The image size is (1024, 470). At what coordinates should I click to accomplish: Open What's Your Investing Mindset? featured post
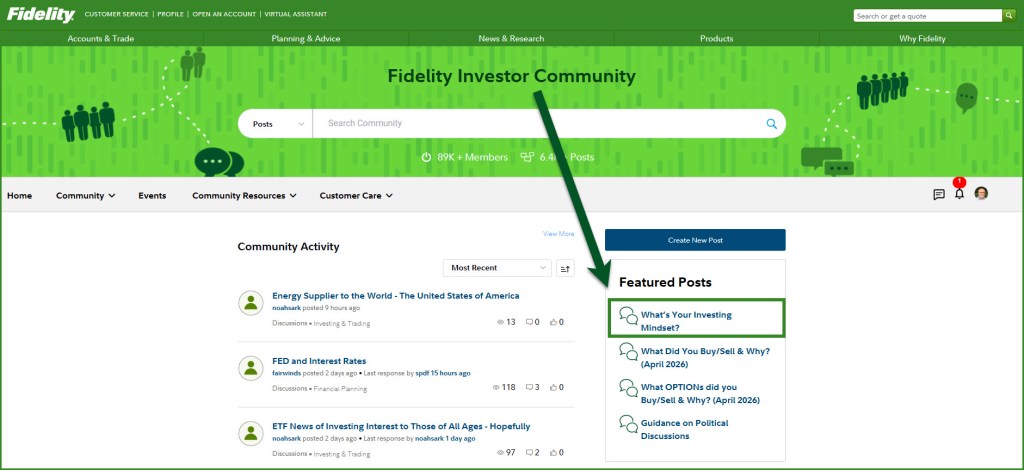[x=686, y=321]
